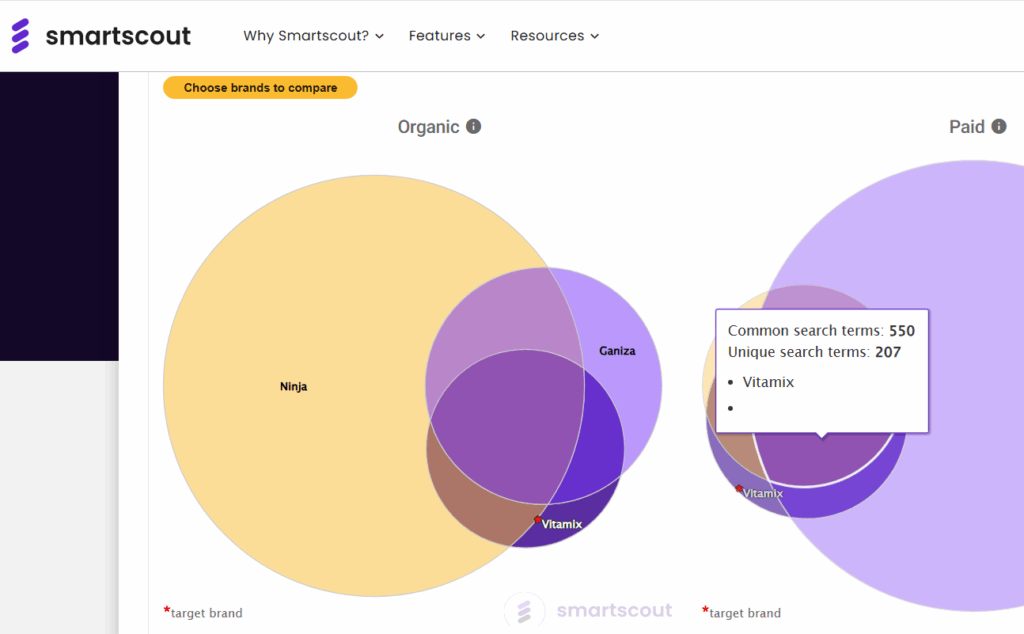Image resolution: width=1024 pixels, height=634 pixels.
Task: Click target brand legend under Organic chart
Action: click(x=202, y=612)
